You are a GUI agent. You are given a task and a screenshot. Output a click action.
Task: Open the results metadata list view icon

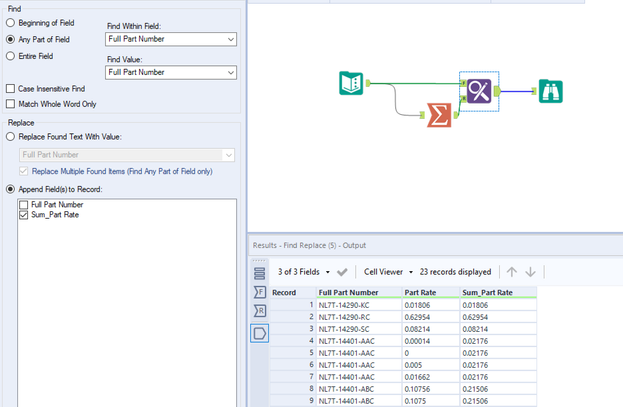click(259, 273)
